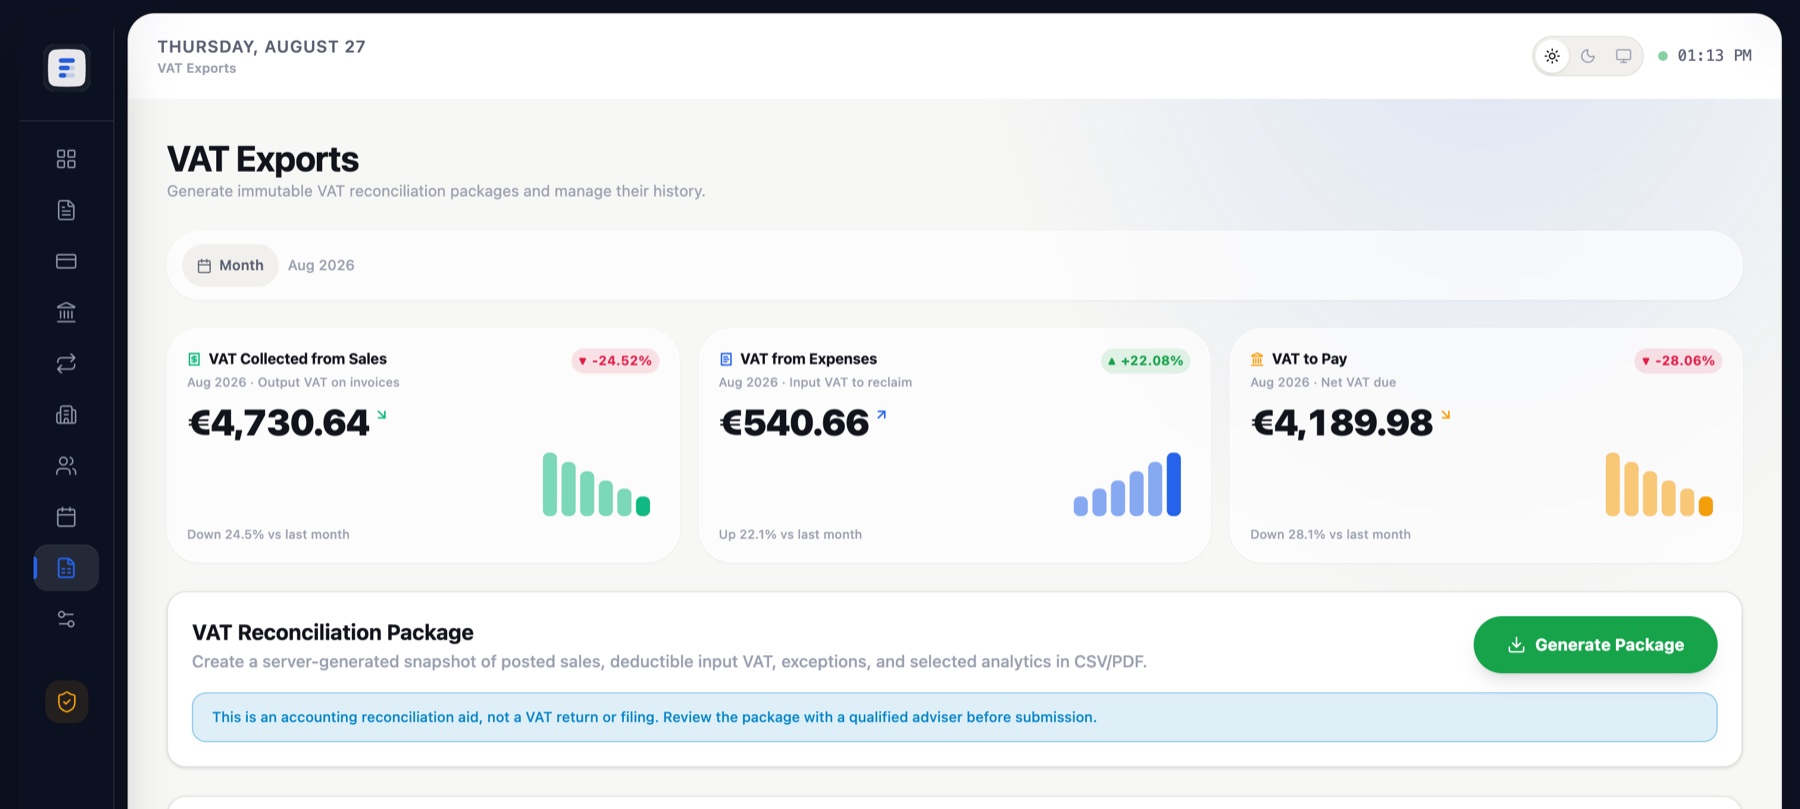Screen dimensions: 1800x809
Task: Click the calendar icon in Month chip
Action: [x=204, y=266]
